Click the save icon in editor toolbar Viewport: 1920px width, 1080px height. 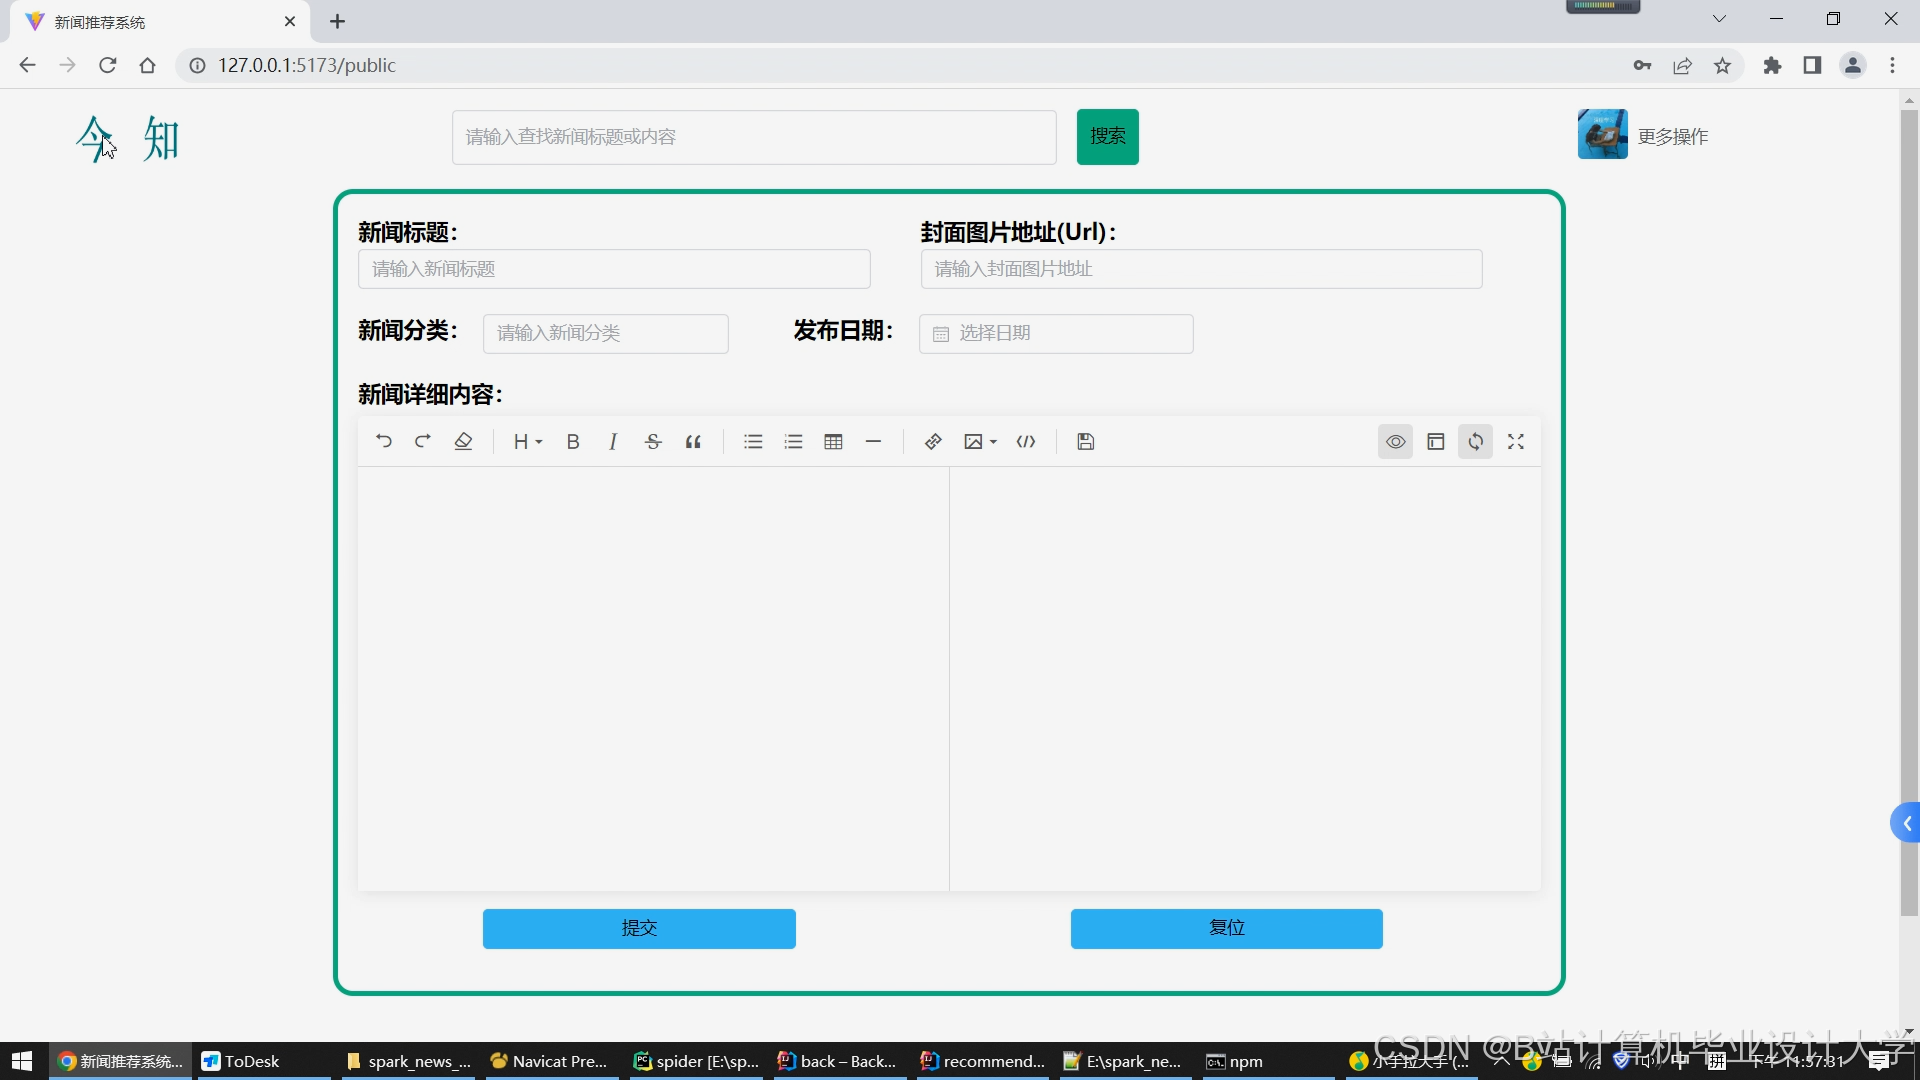point(1086,441)
